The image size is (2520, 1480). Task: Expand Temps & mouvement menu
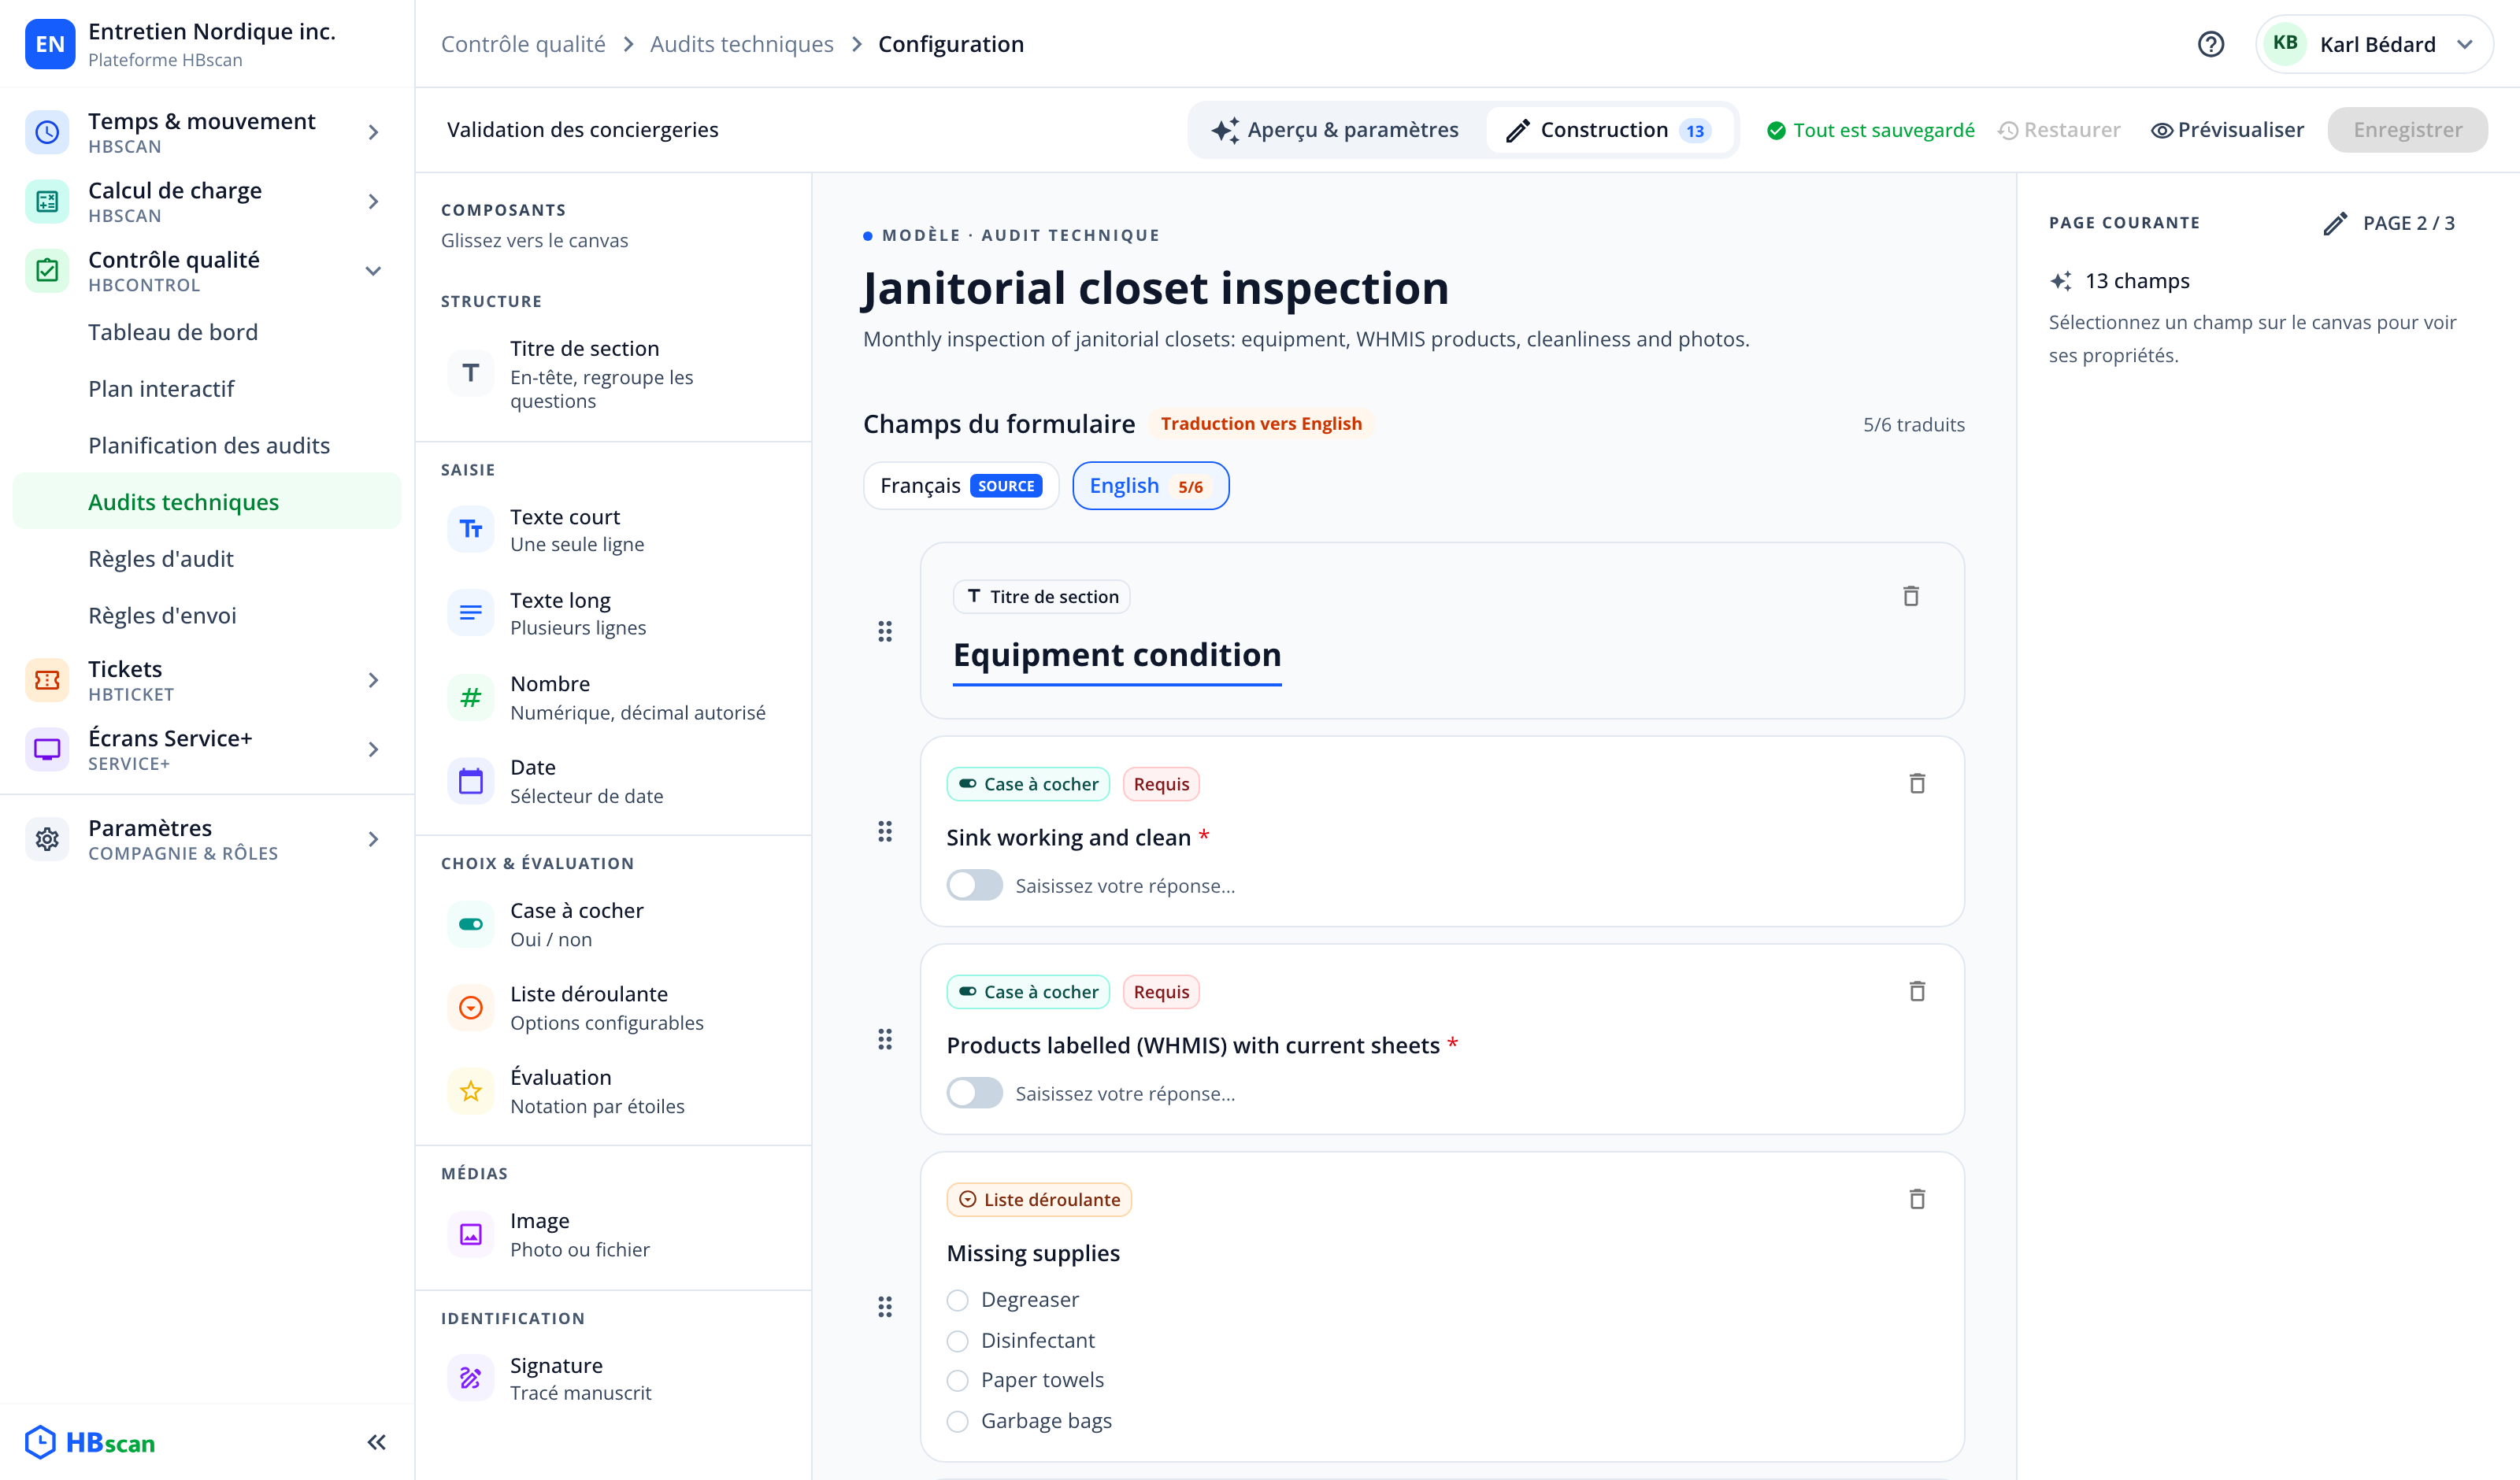tap(207, 132)
